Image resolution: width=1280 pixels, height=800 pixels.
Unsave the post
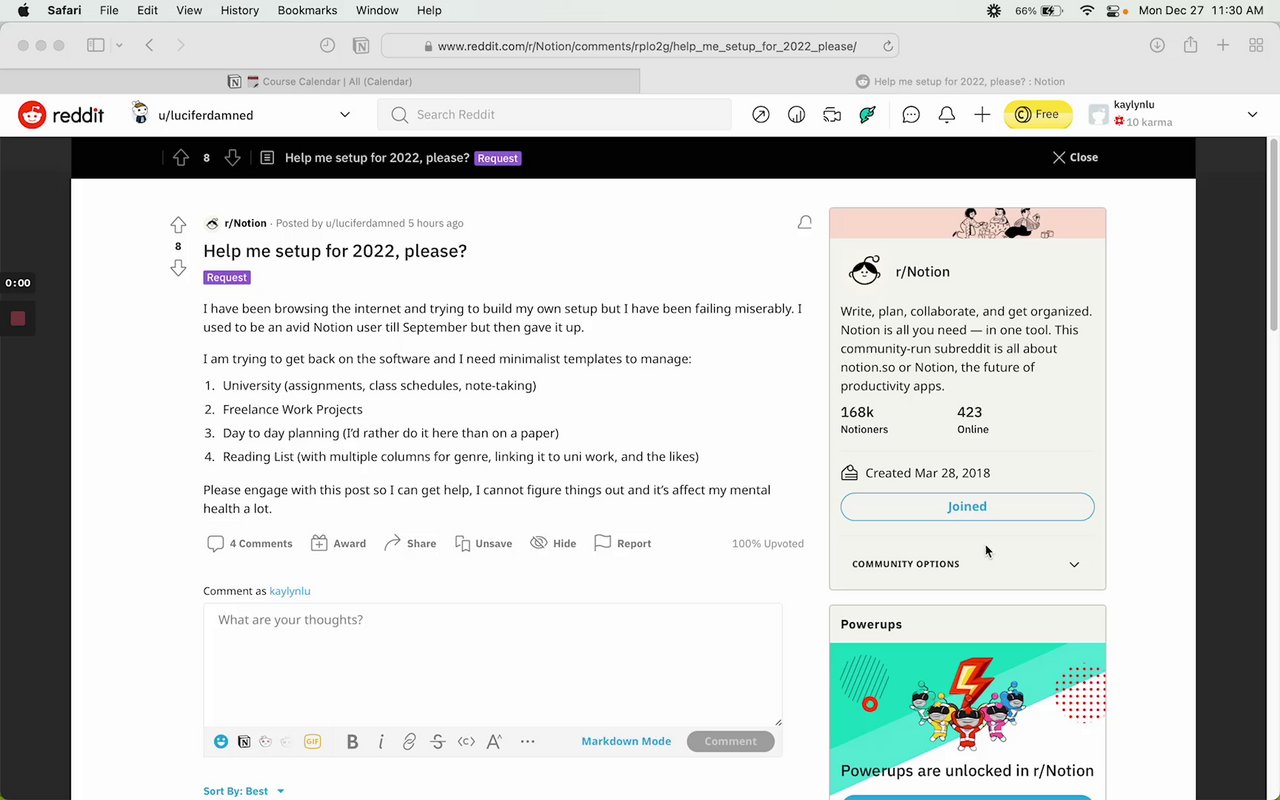(x=483, y=543)
